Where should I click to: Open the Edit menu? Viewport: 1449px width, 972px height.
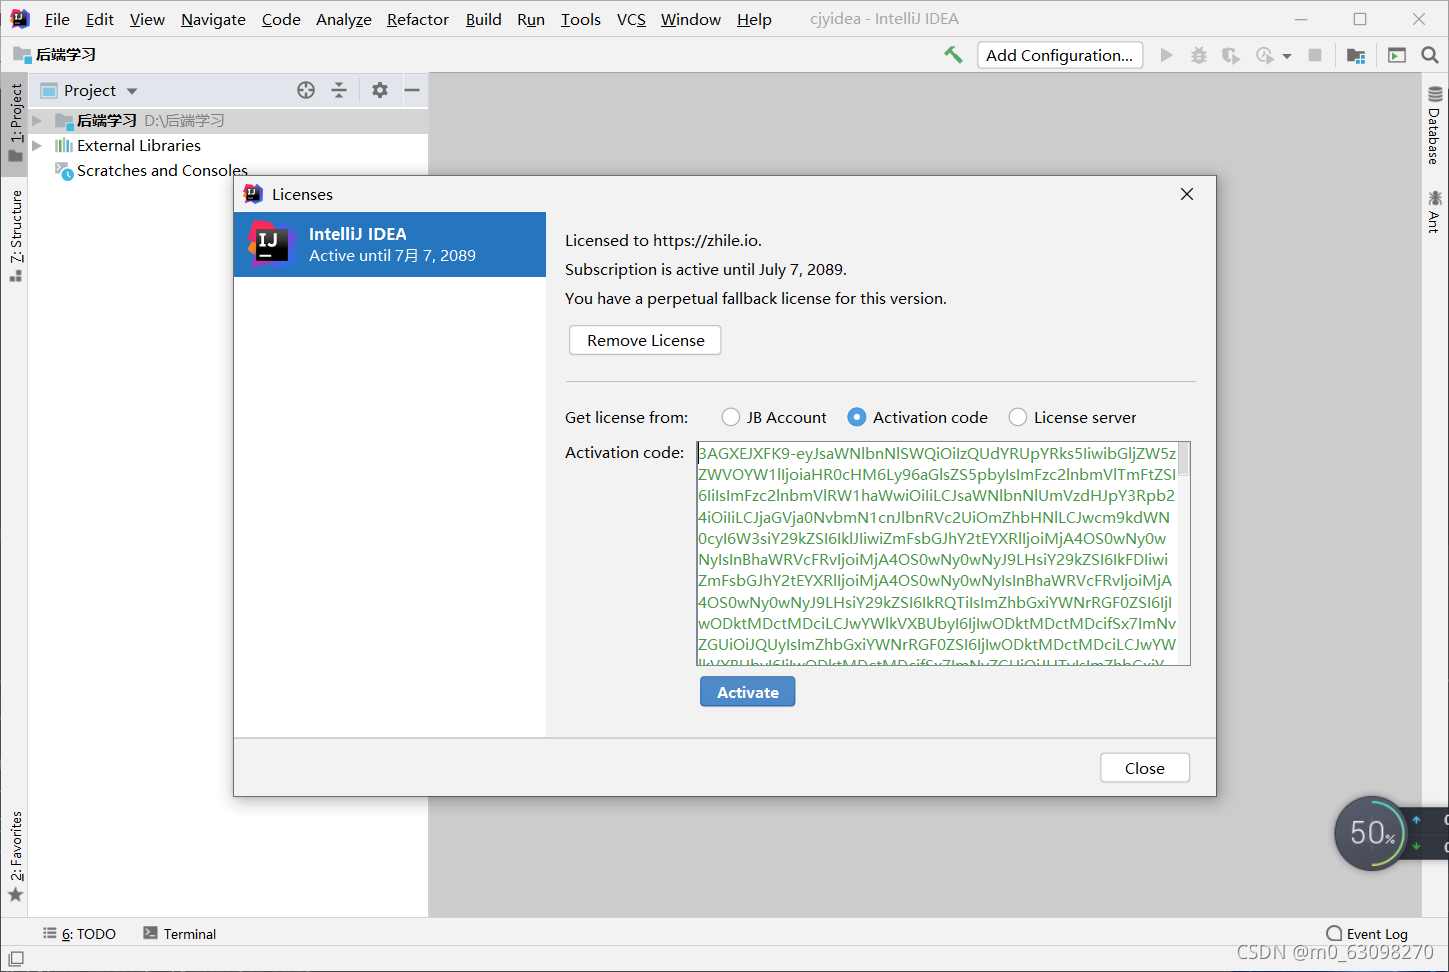pos(100,19)
